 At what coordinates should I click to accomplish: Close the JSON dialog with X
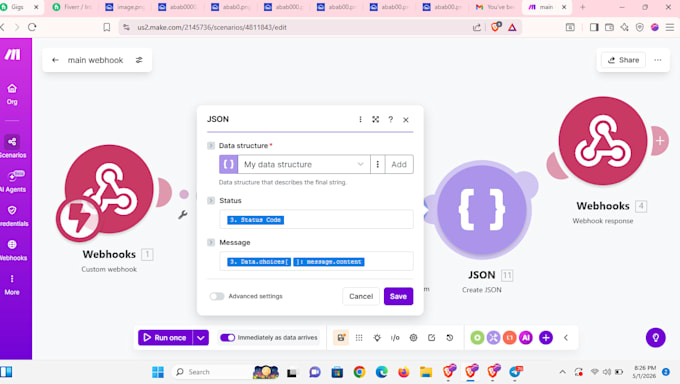point(406,120)
